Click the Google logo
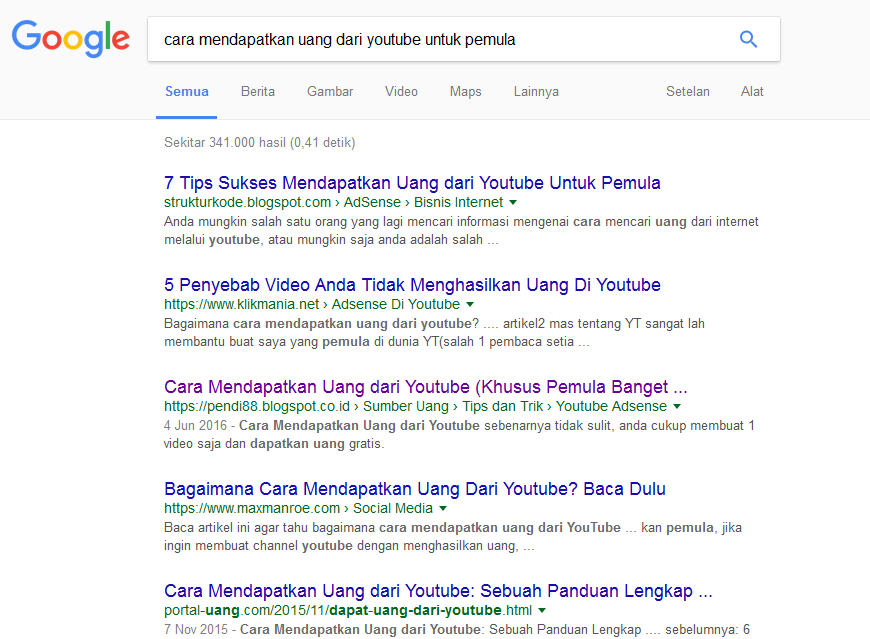Screen dimensions: 870x639 coord(70,38)
